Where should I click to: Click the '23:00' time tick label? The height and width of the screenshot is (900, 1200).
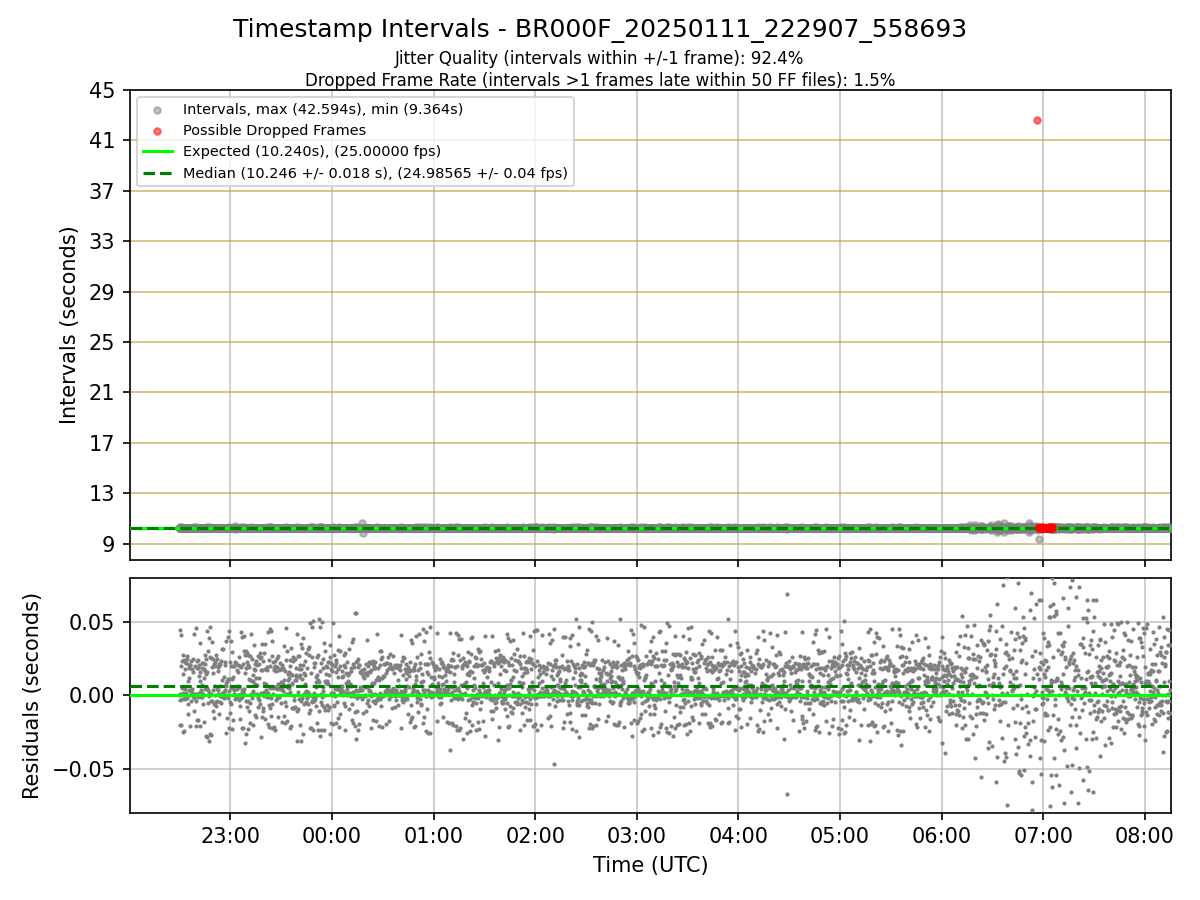(x=230, y=835)
